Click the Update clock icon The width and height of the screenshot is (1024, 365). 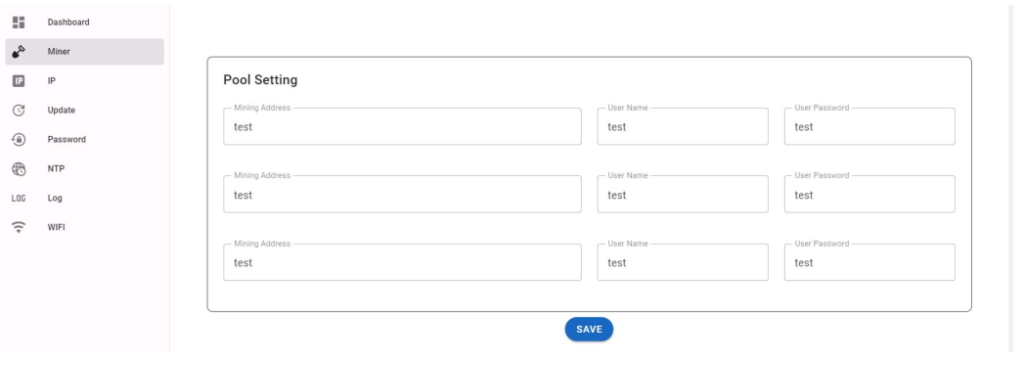(18, 110)
